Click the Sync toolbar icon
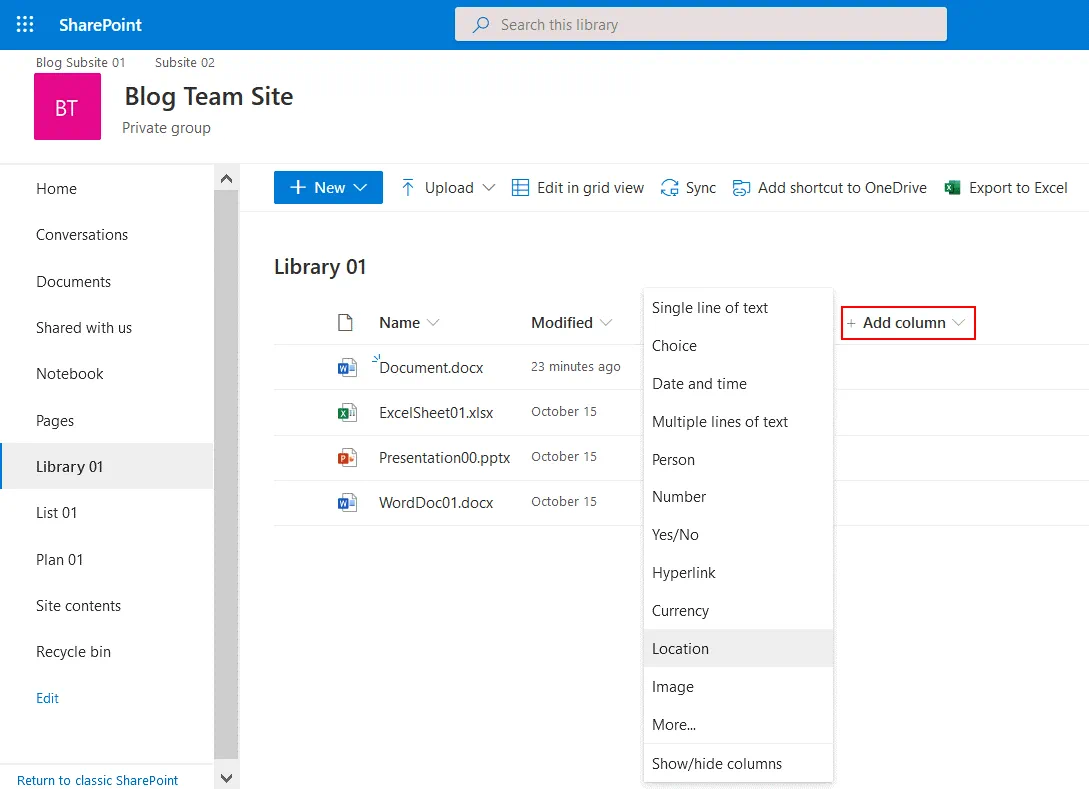This screenshot has height=789, width=1089. [x=670, y=188]
